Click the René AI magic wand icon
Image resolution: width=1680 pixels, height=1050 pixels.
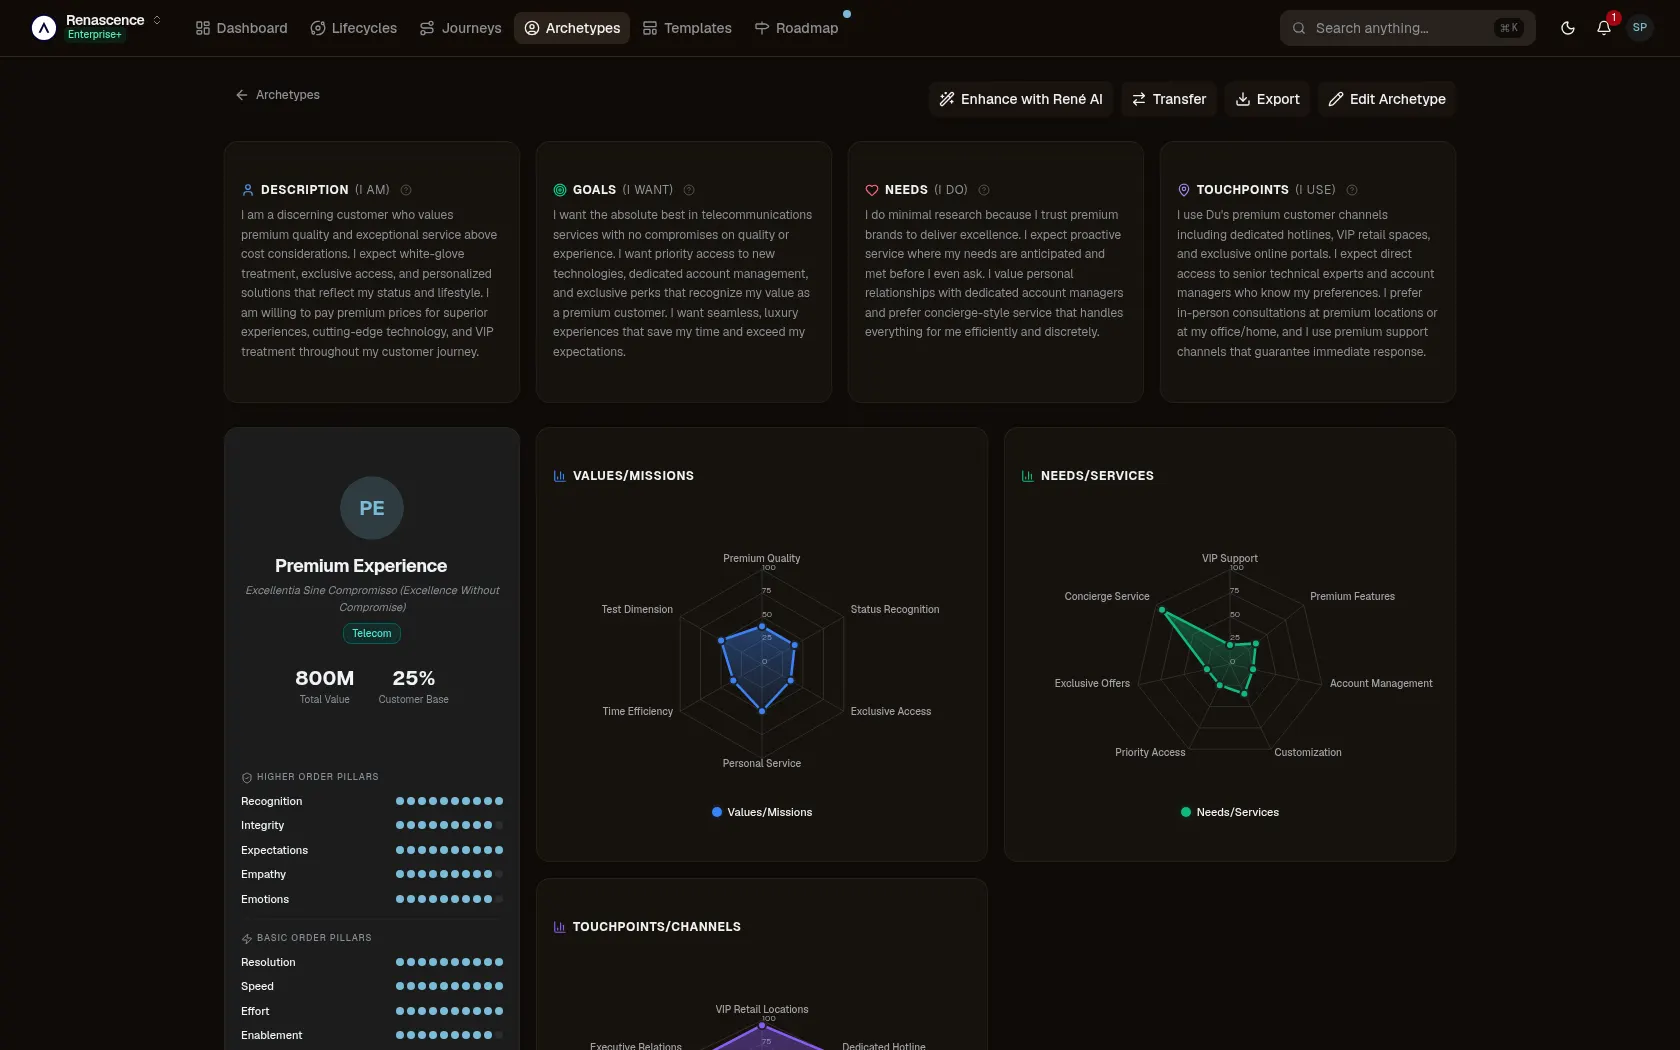[x=947, y=99]
